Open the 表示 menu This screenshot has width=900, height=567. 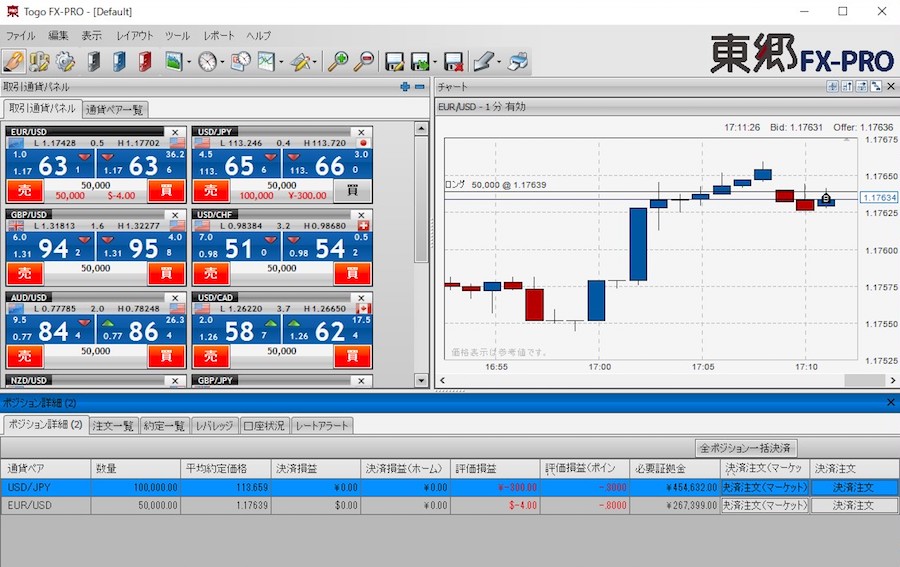point(91,36)
